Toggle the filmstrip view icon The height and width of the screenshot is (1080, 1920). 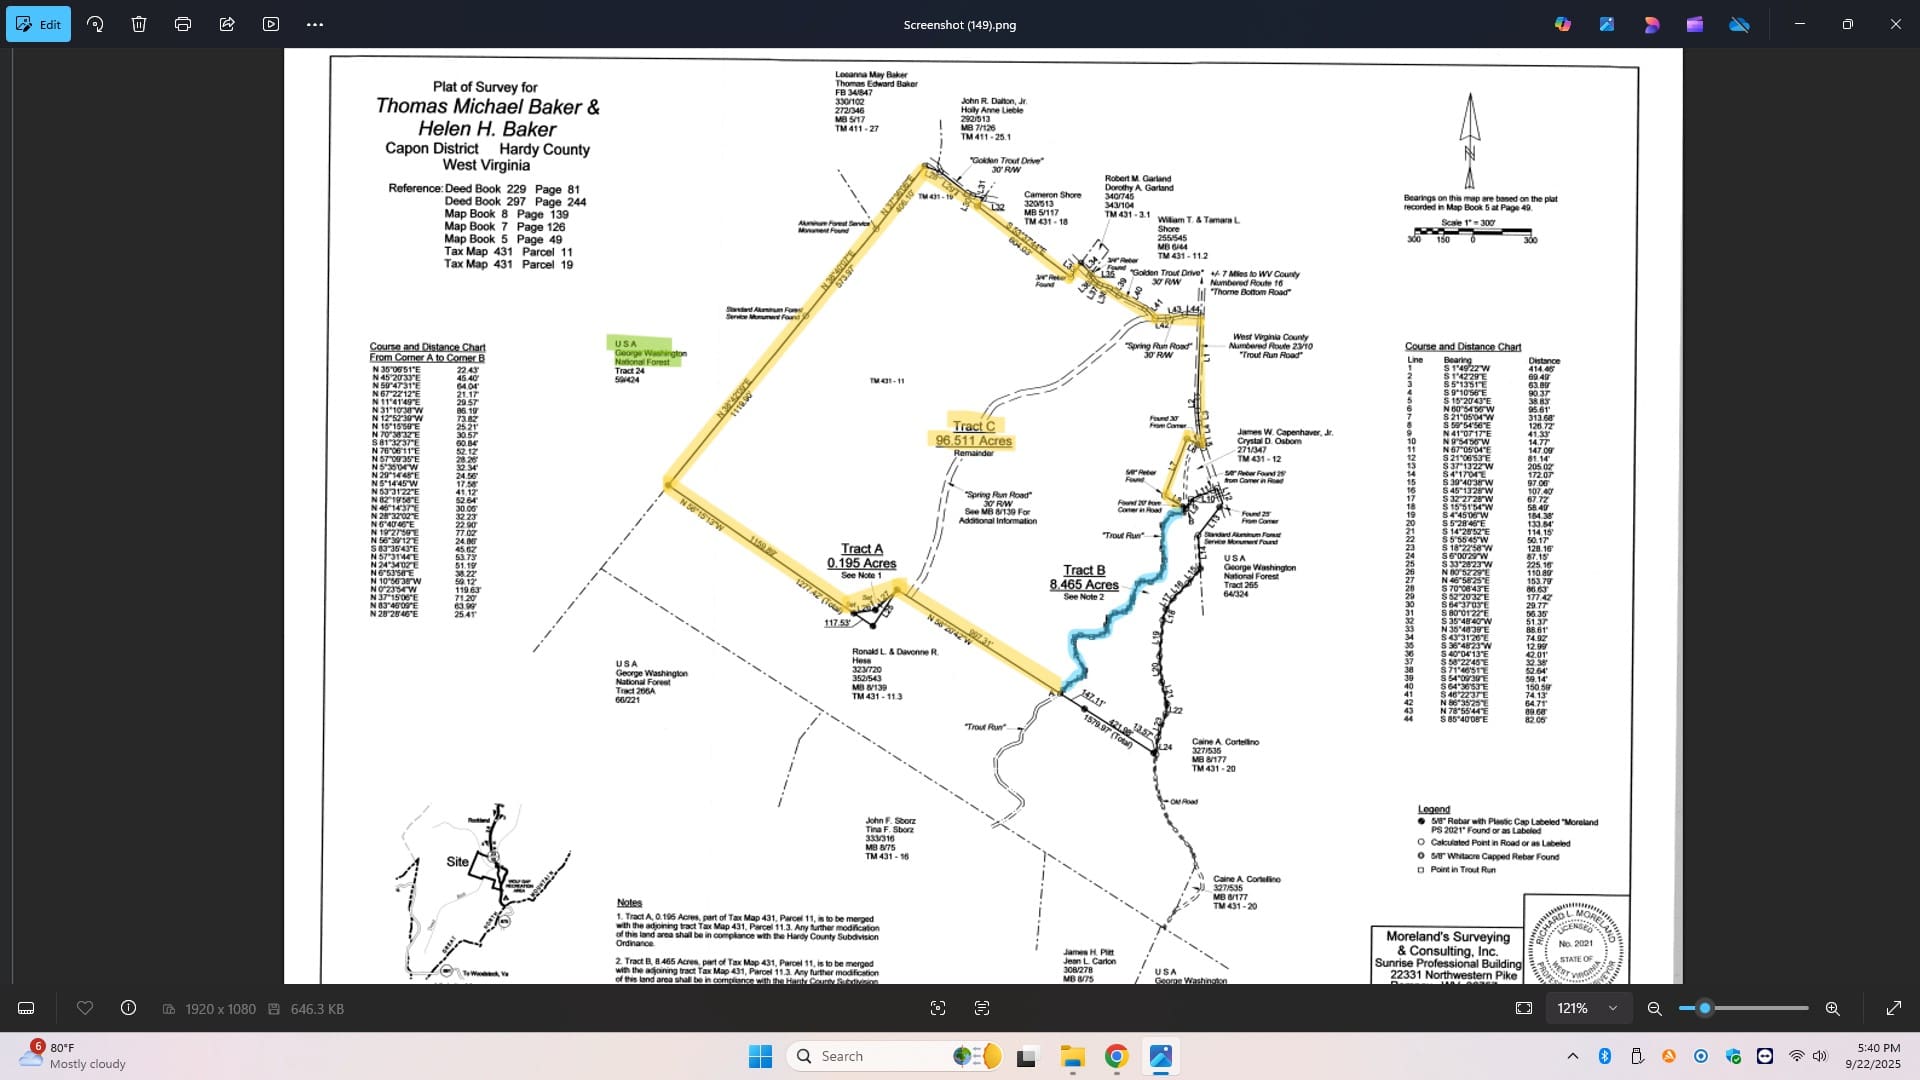[x=27, y=1008]
